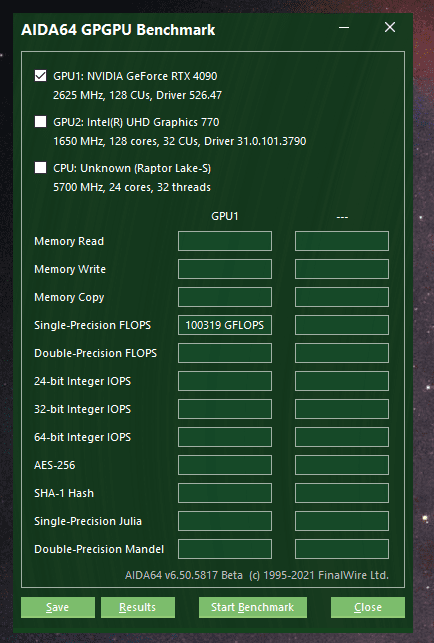Click the GPU1 Single-Precision Julia result field
Image resolution: width=434 pixels, height=643 pixels.
click(x=225, y=521)
